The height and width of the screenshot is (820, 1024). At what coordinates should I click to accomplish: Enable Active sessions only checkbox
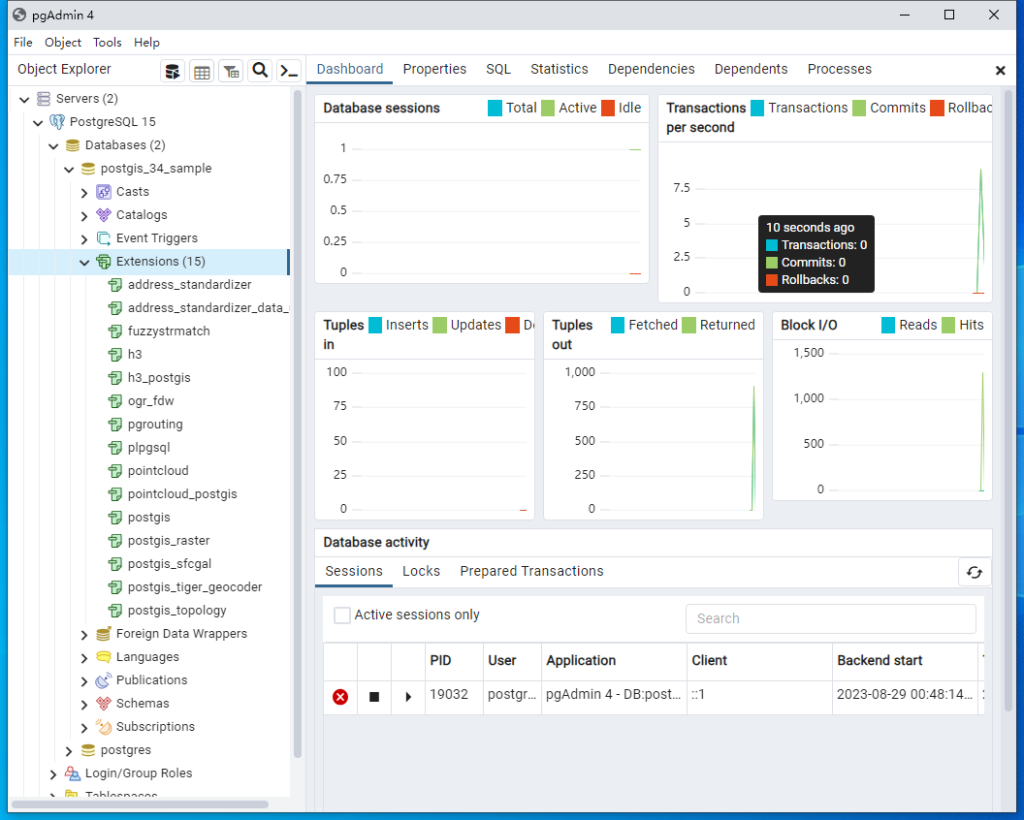[342, 615]
